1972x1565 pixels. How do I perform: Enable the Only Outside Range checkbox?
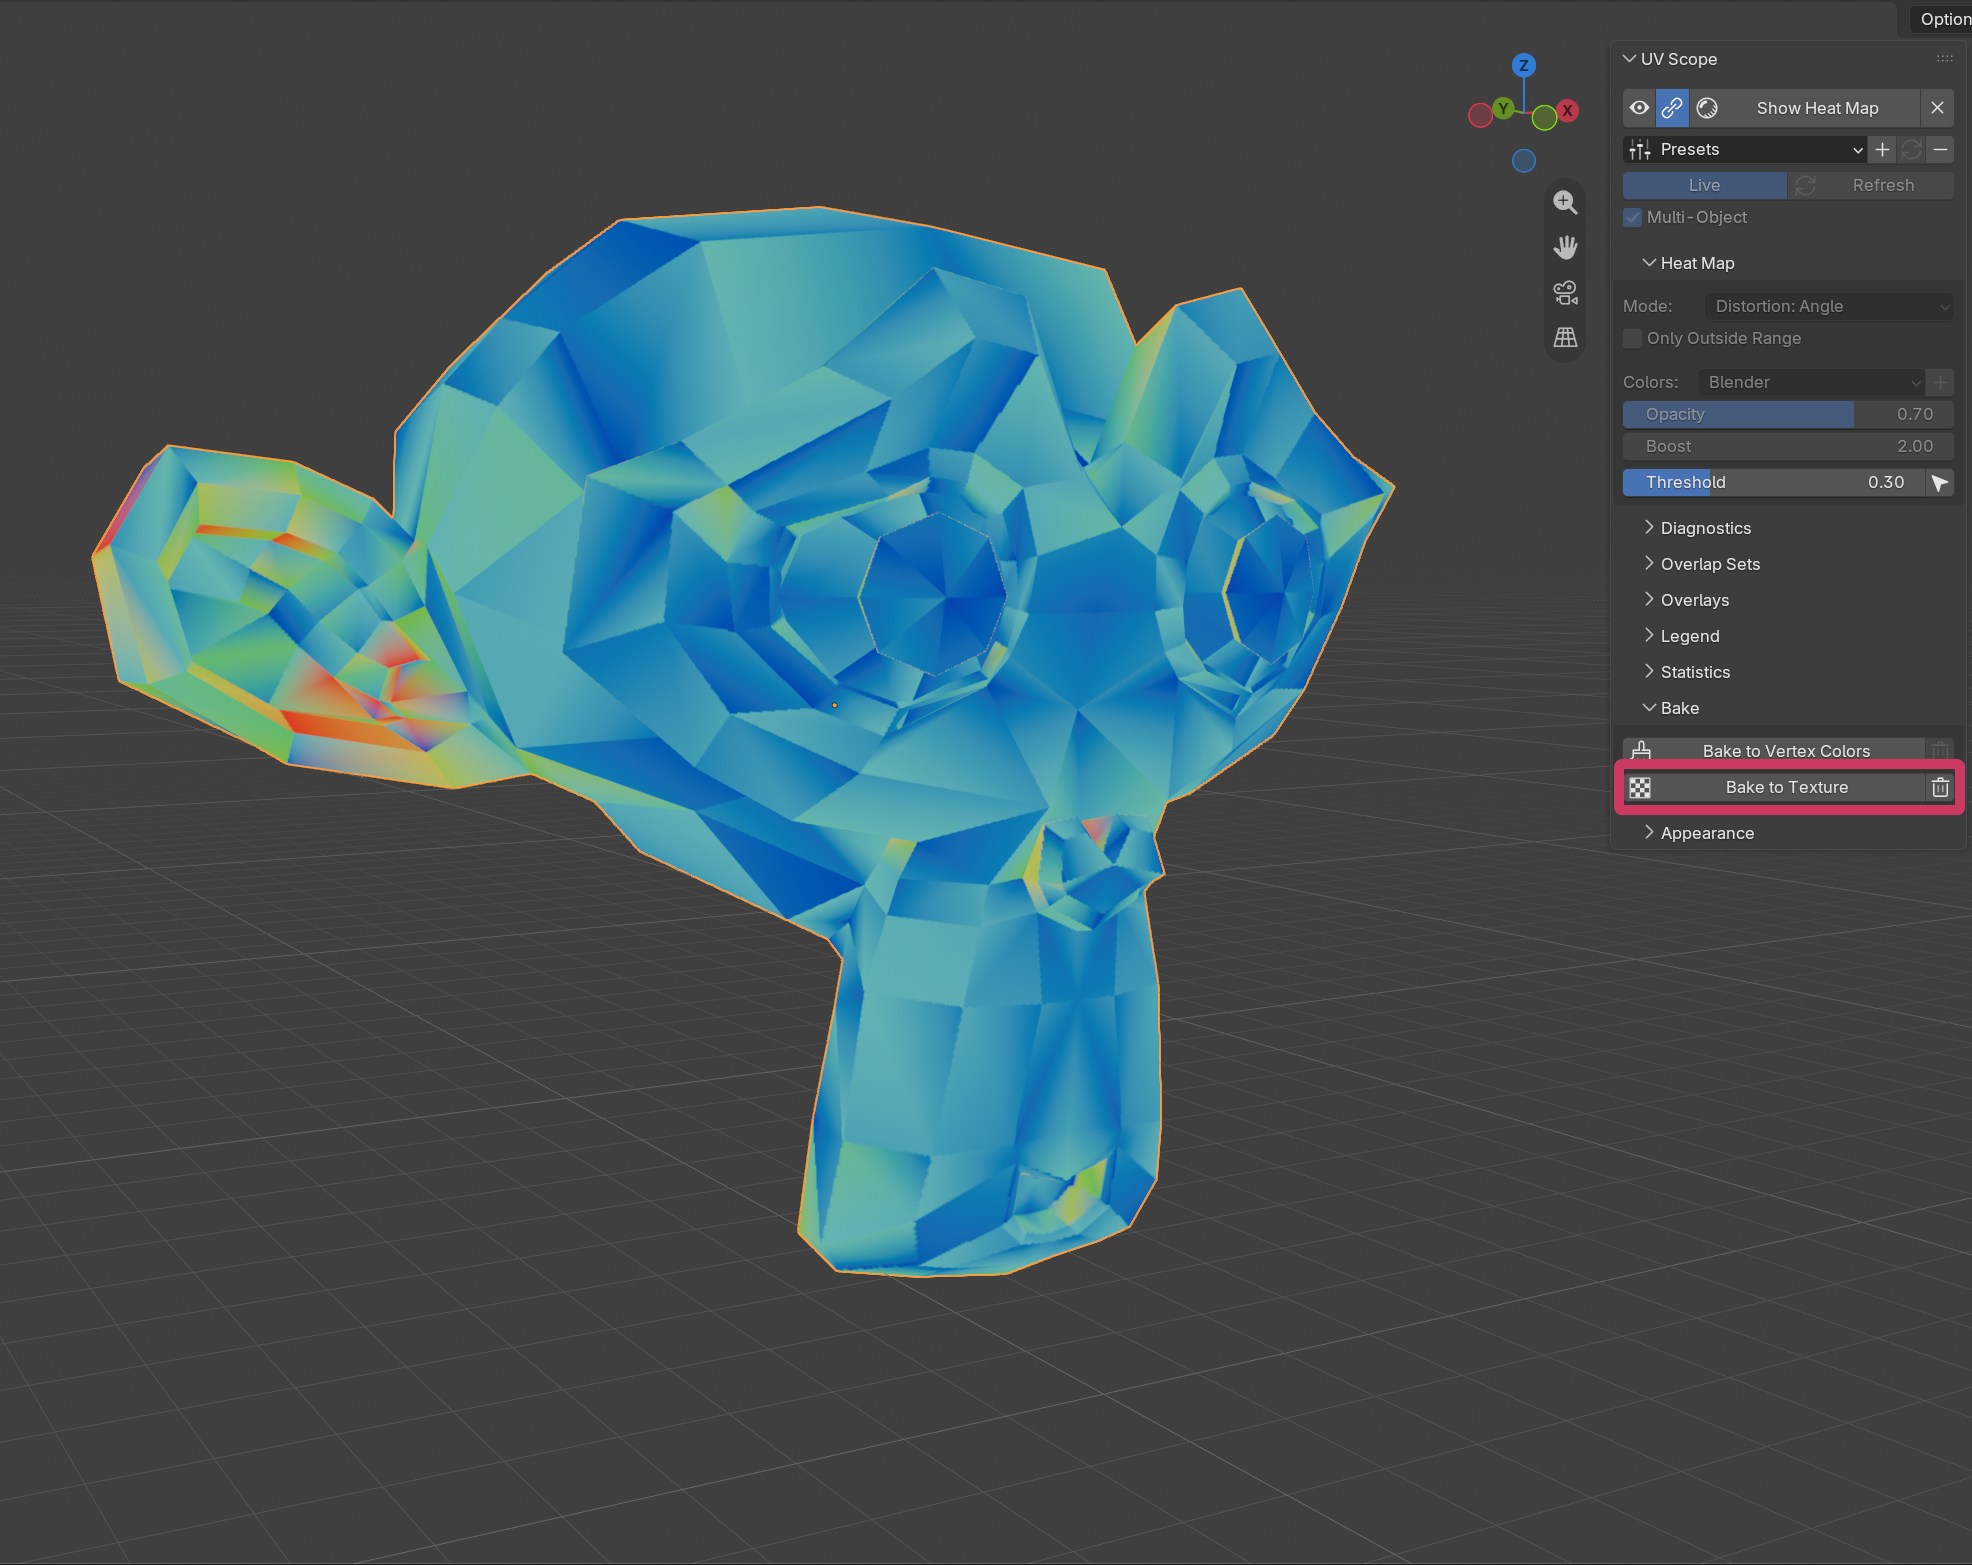1633,338
